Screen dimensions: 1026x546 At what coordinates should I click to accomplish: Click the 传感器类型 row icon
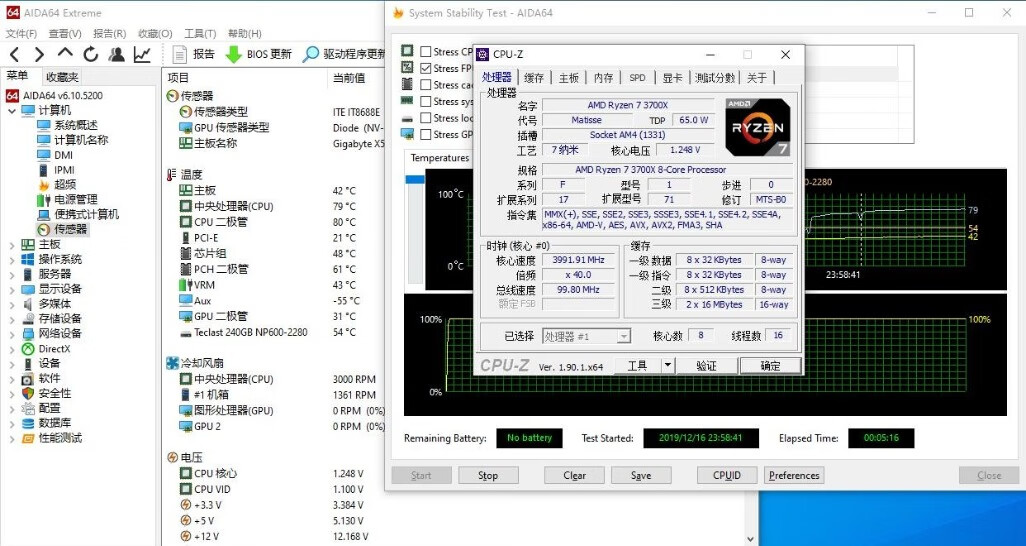[x=186, y=112]
